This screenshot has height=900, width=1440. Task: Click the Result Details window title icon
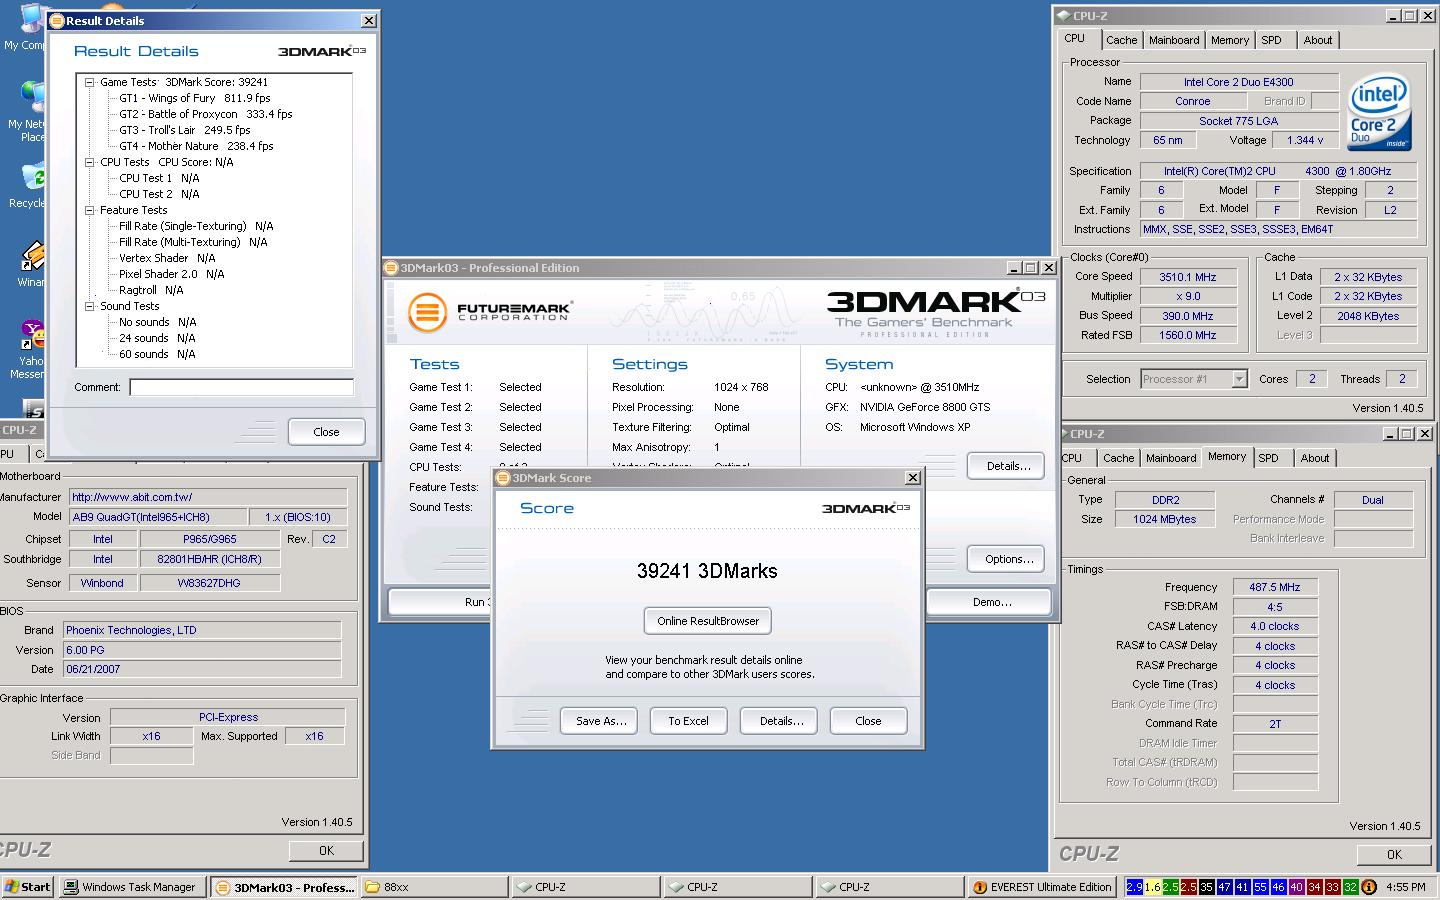58,20
